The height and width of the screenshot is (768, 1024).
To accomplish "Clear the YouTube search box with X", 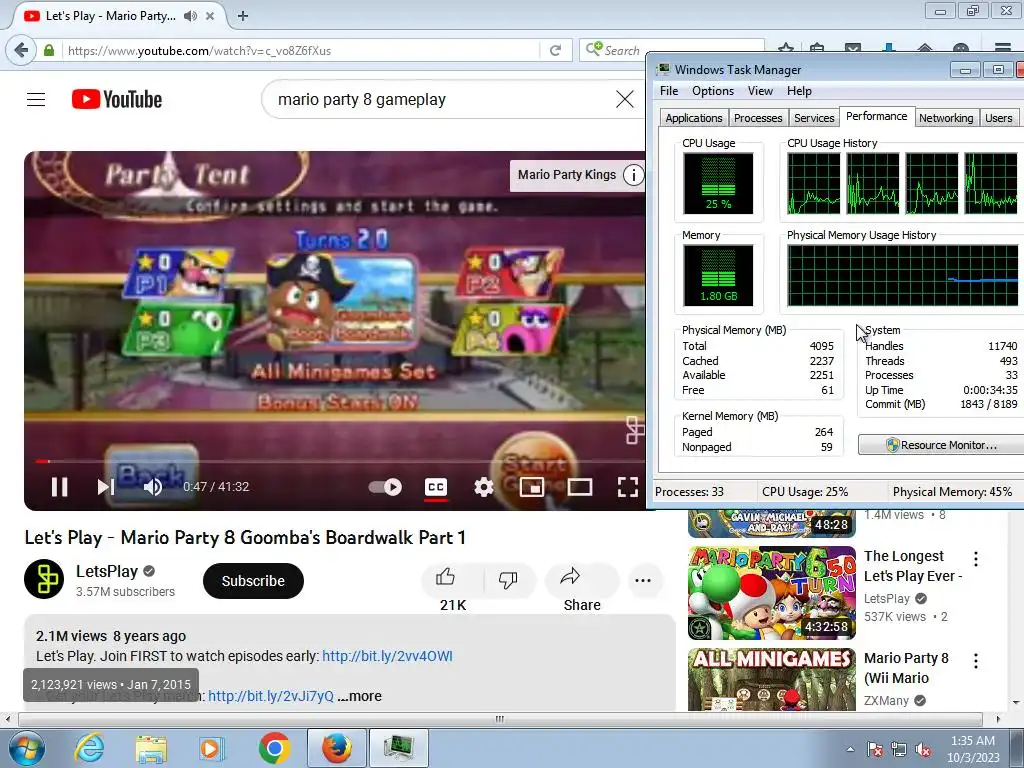I will [x=625, y=99].
